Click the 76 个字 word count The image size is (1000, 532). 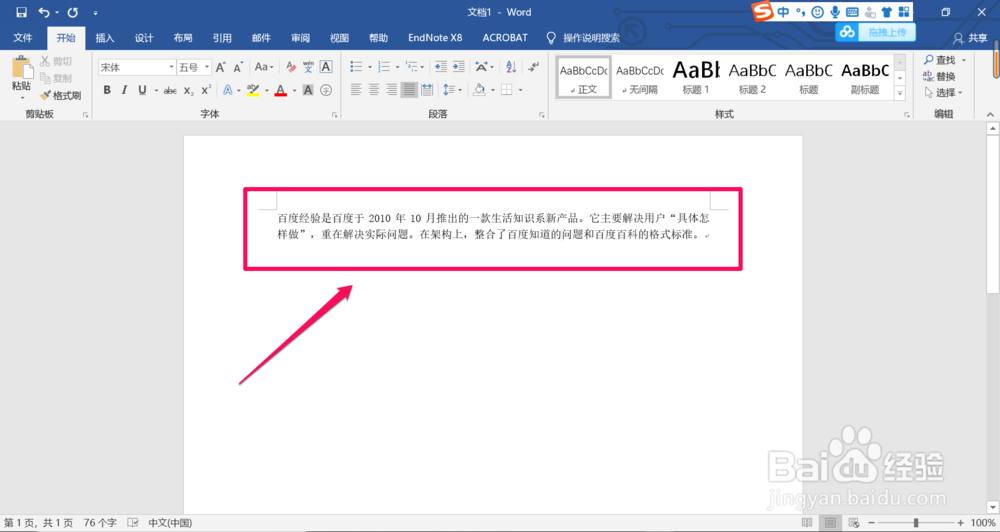[x=100, y=522]
